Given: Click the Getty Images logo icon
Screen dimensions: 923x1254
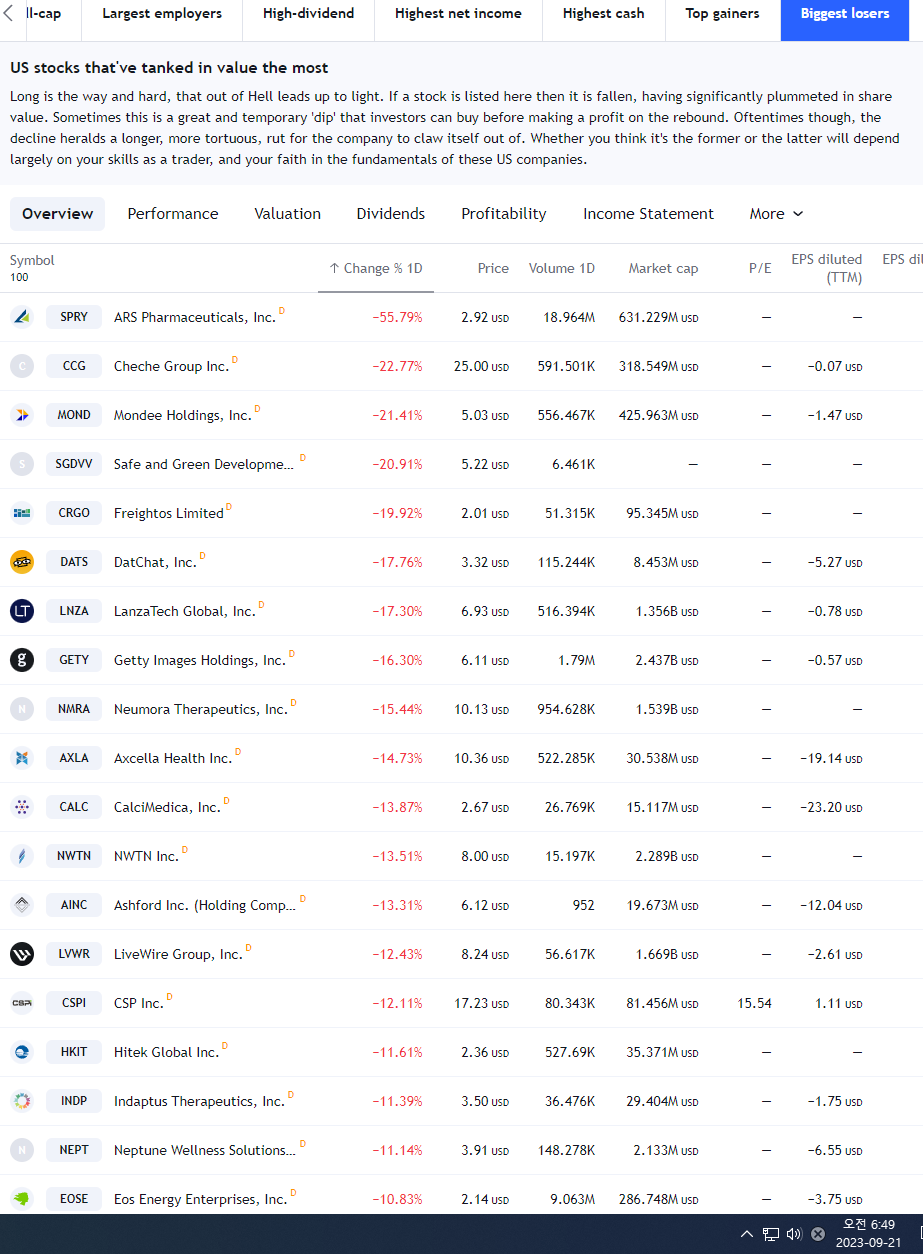Looking at the screenshot, I should click(x=22, y=660).
